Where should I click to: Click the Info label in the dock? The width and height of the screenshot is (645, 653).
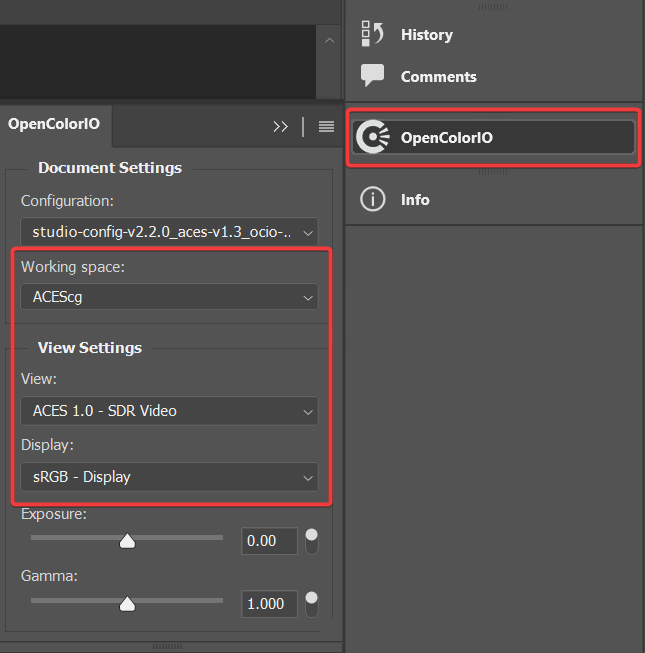coord(415,199)
